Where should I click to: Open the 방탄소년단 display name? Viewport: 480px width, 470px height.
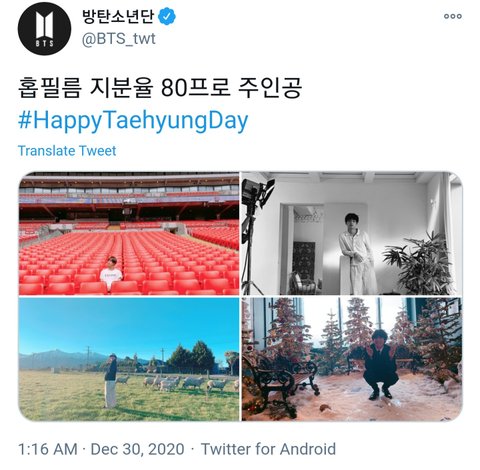[x=118, y=16]
